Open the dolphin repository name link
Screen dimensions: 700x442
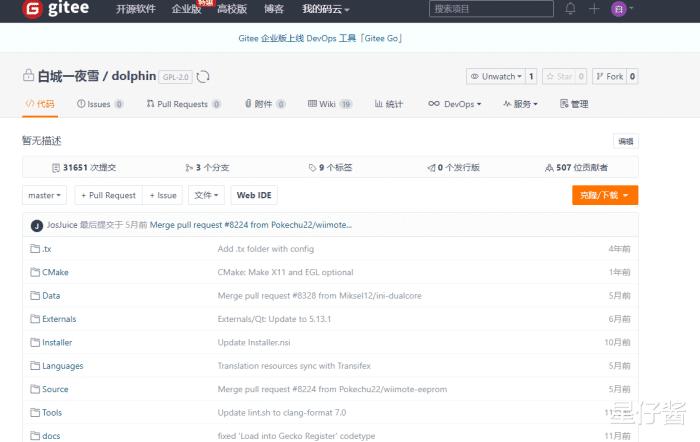coord(133,76)
